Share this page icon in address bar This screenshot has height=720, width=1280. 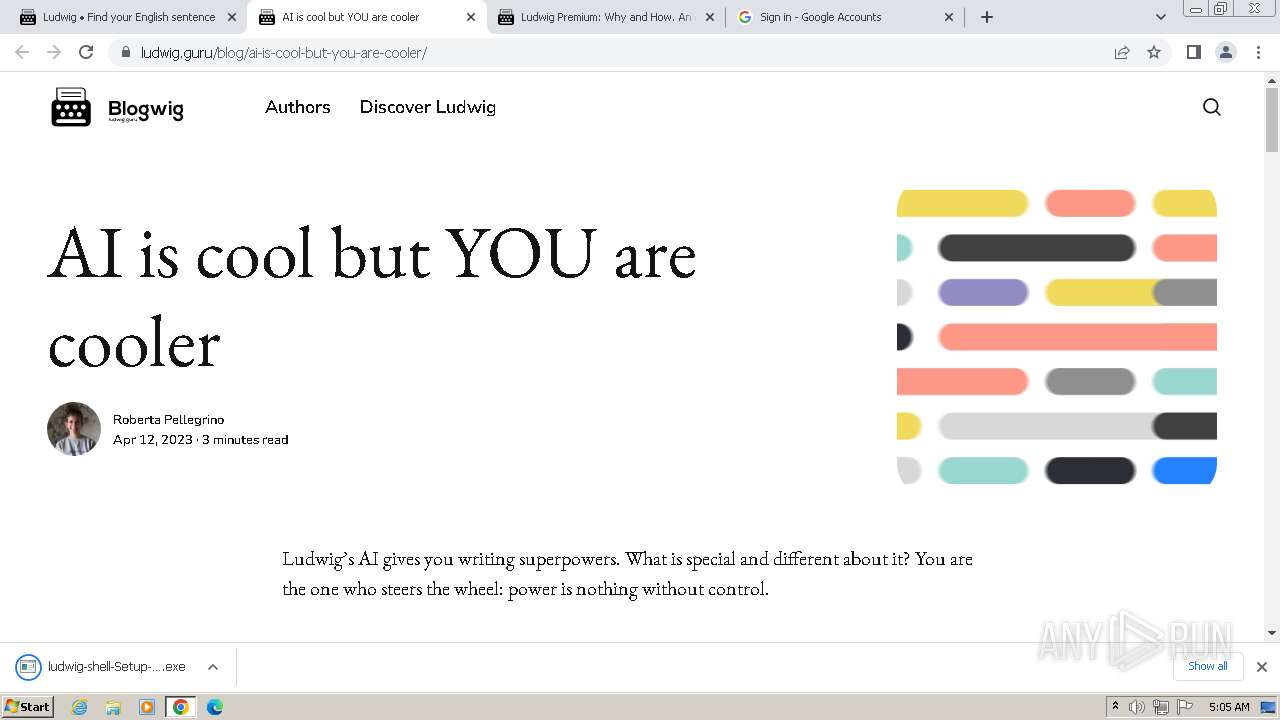point(1122,52)
